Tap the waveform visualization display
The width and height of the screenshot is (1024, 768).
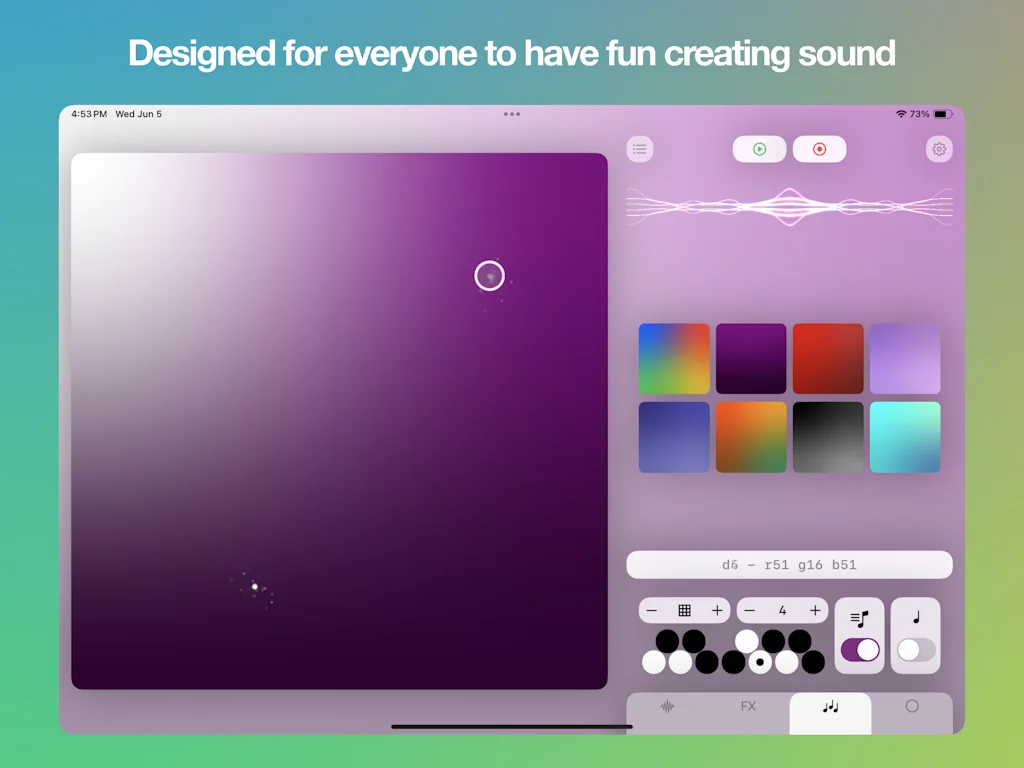click(789, 207)
